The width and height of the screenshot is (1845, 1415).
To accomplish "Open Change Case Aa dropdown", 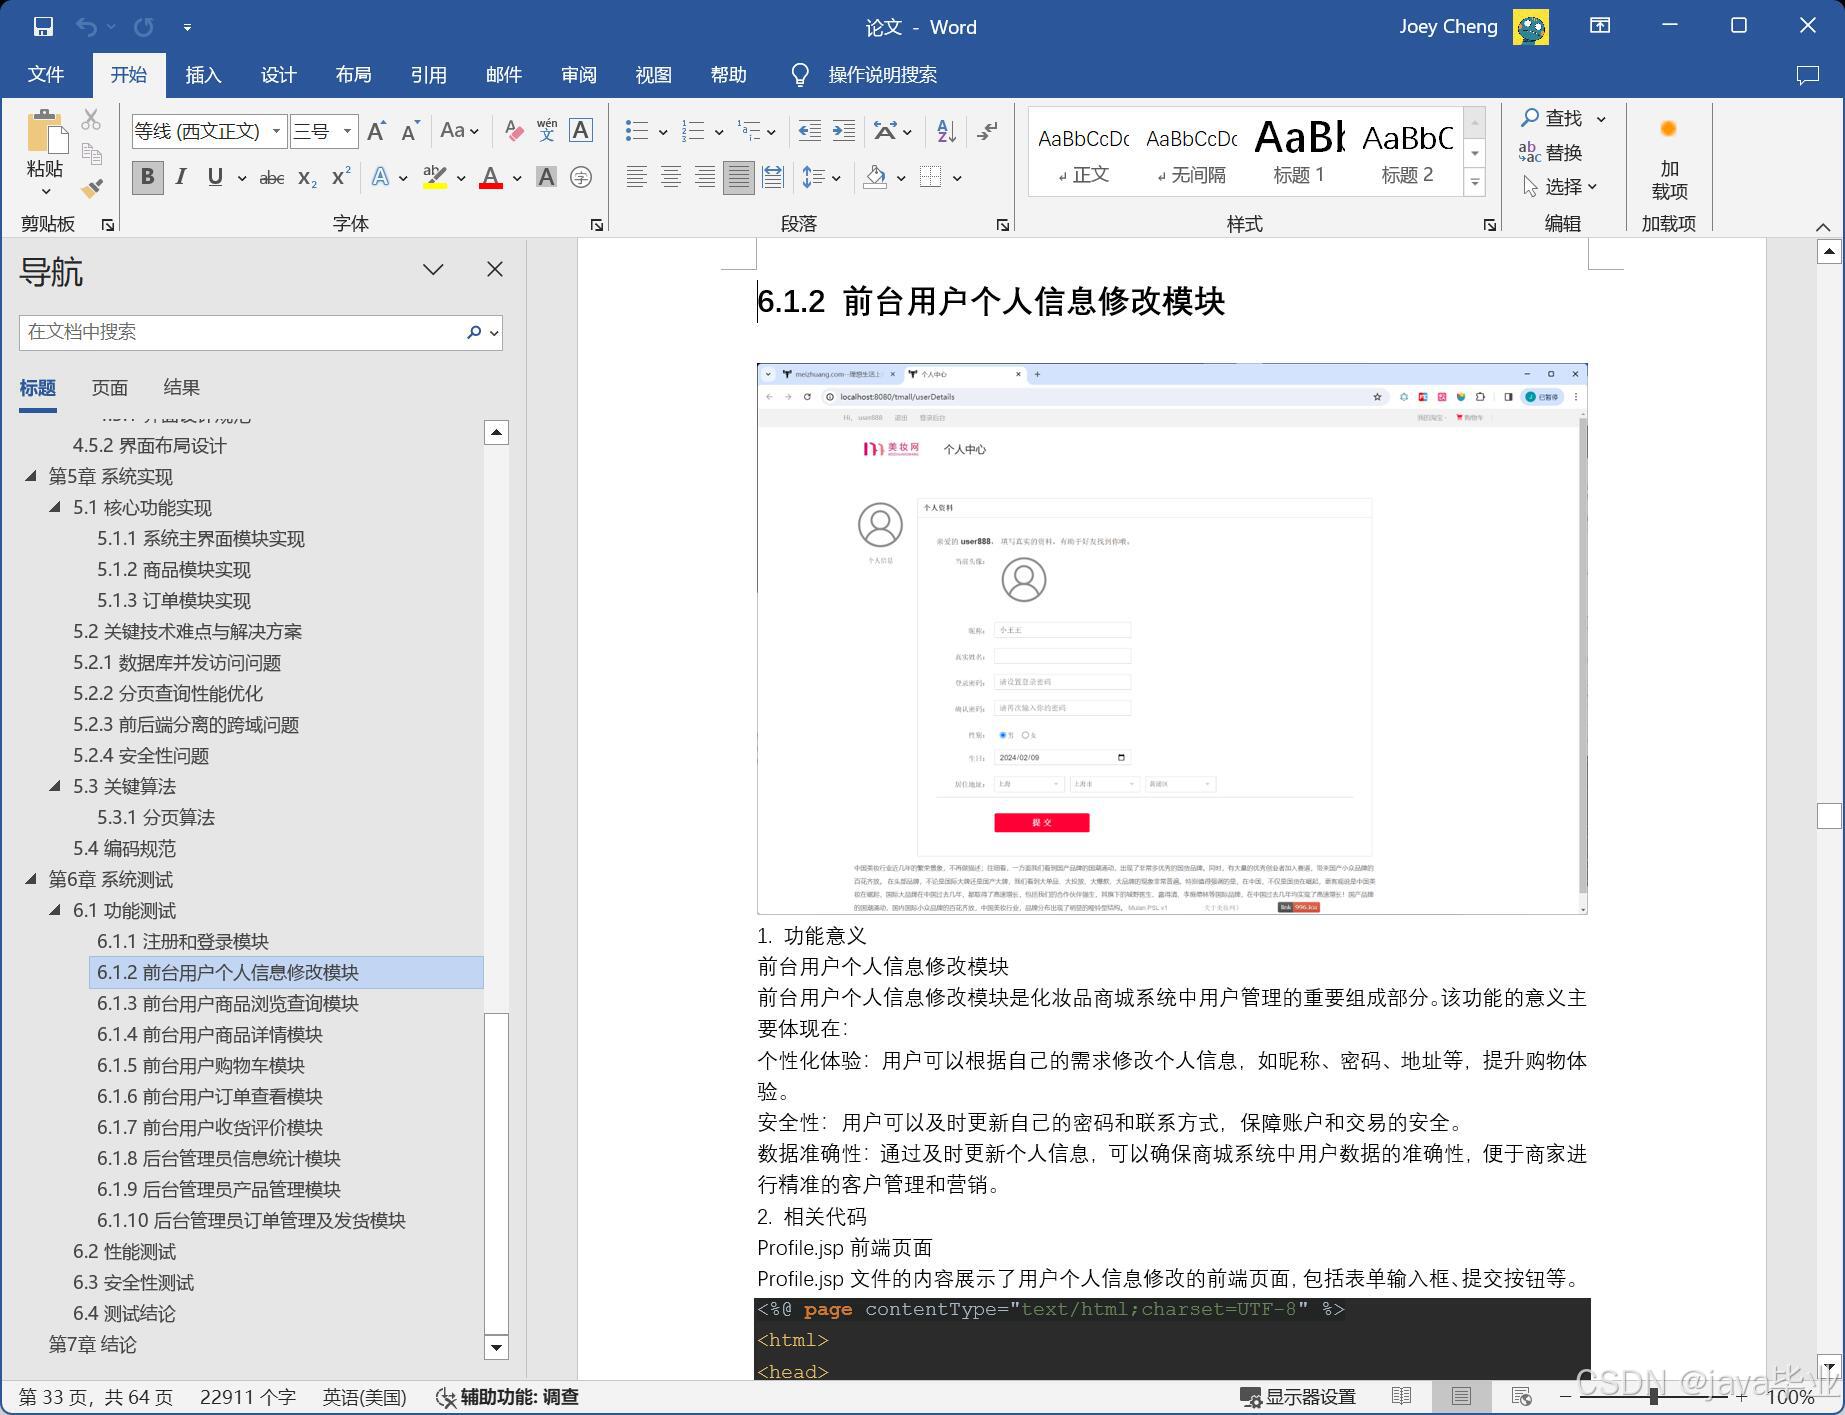I will point(460,131).
